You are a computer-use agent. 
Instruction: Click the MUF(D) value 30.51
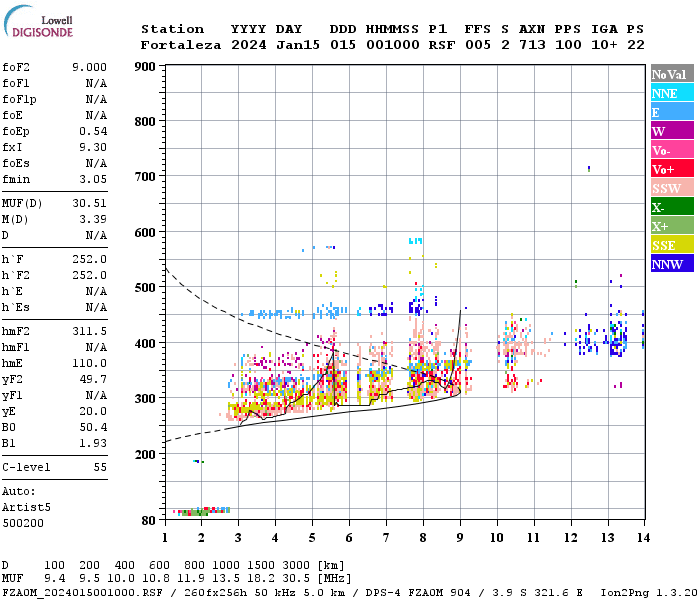pos(89,204)
